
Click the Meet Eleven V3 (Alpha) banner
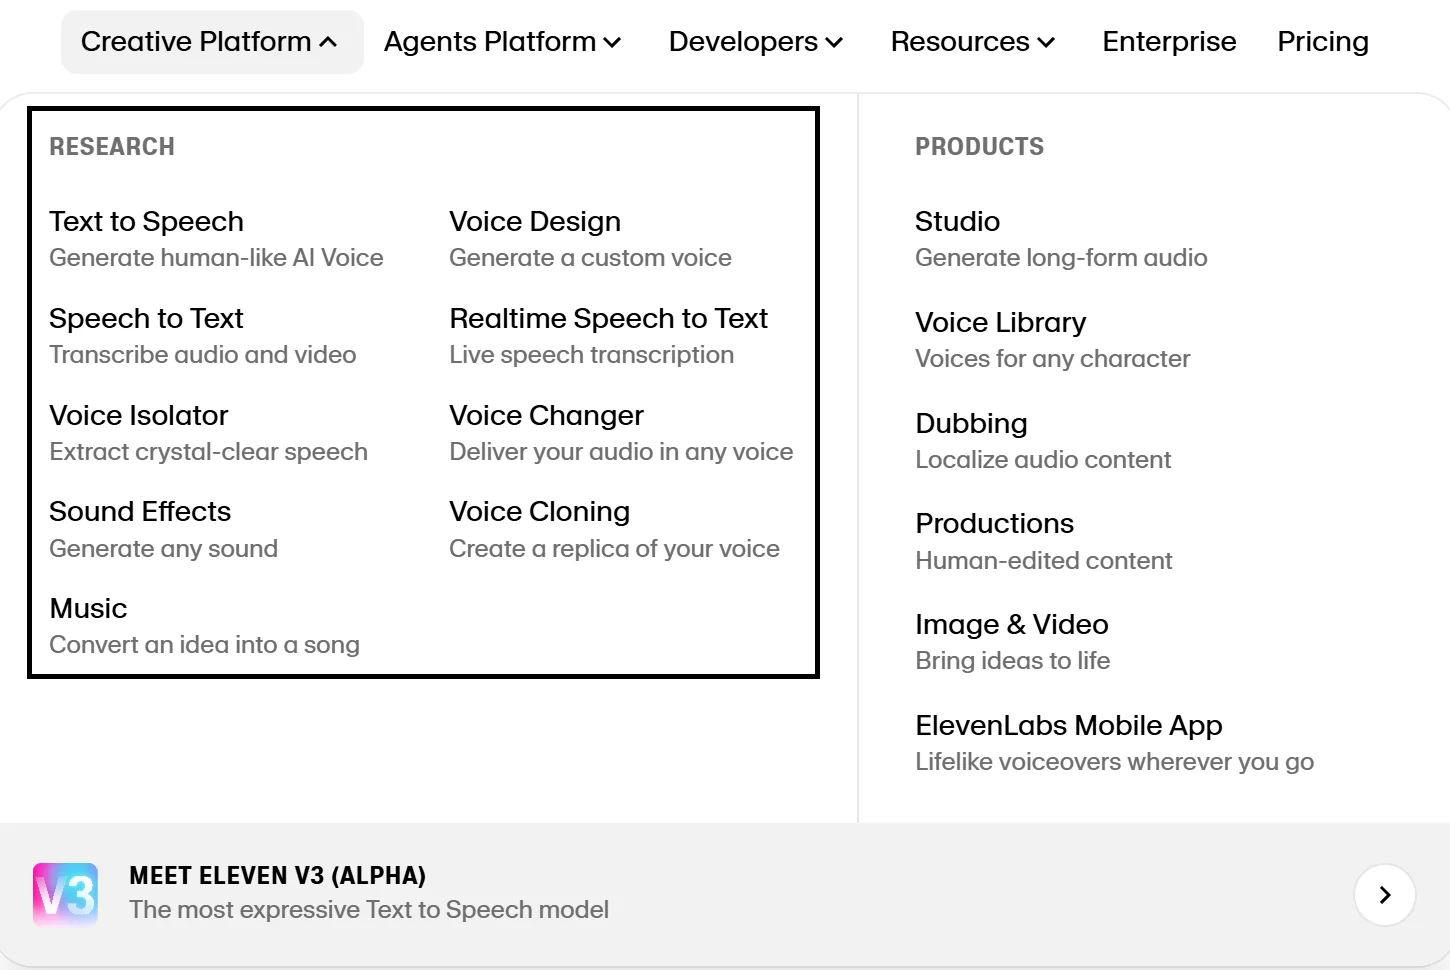point(368,893)
